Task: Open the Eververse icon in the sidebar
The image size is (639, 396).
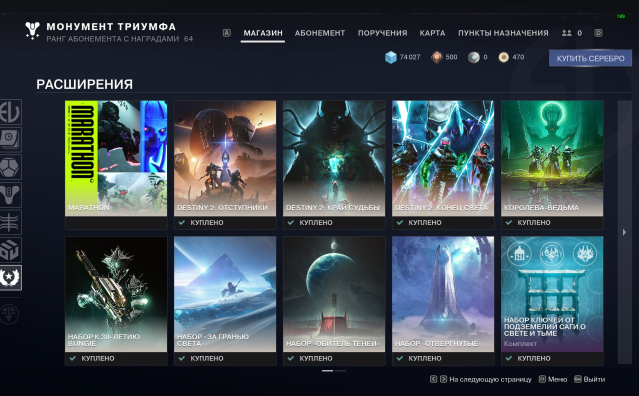Action: pos(10,112)
